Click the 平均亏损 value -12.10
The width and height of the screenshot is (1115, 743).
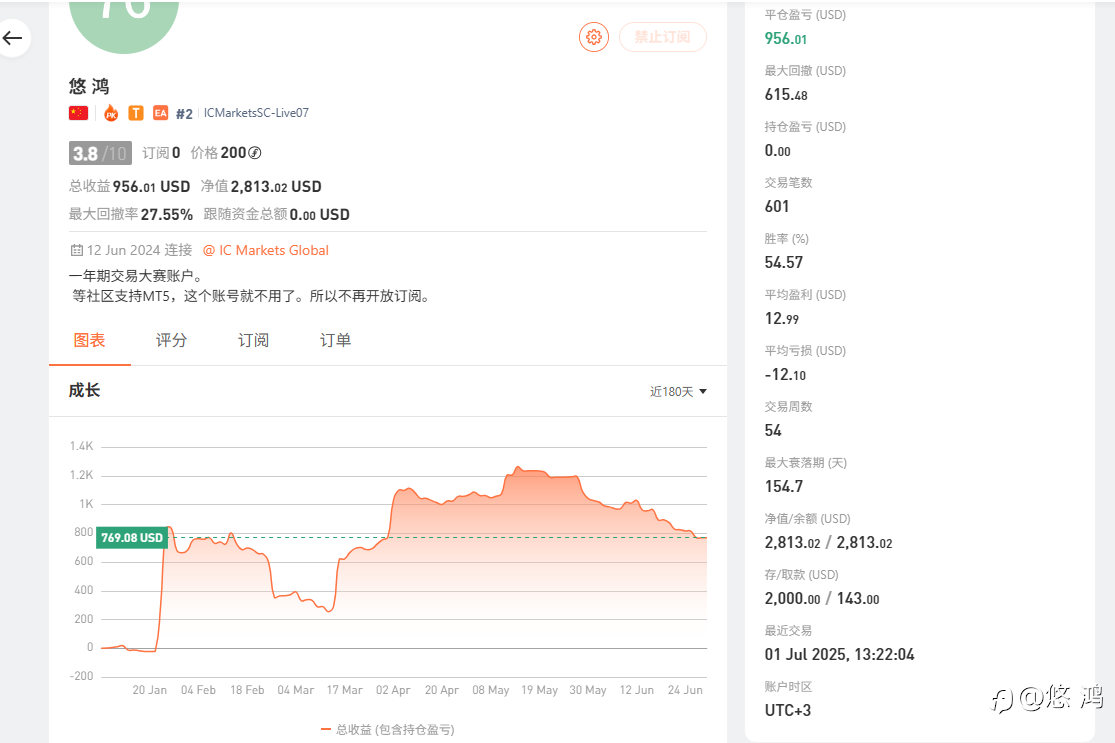pos(785,375)
